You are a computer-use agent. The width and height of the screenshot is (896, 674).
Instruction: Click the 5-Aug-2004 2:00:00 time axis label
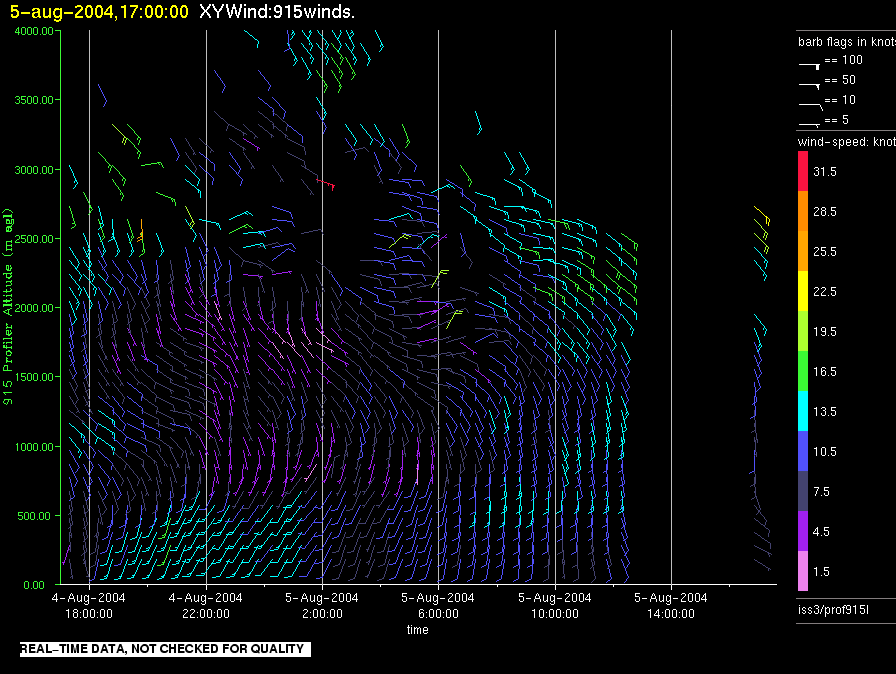coord(322,605)
